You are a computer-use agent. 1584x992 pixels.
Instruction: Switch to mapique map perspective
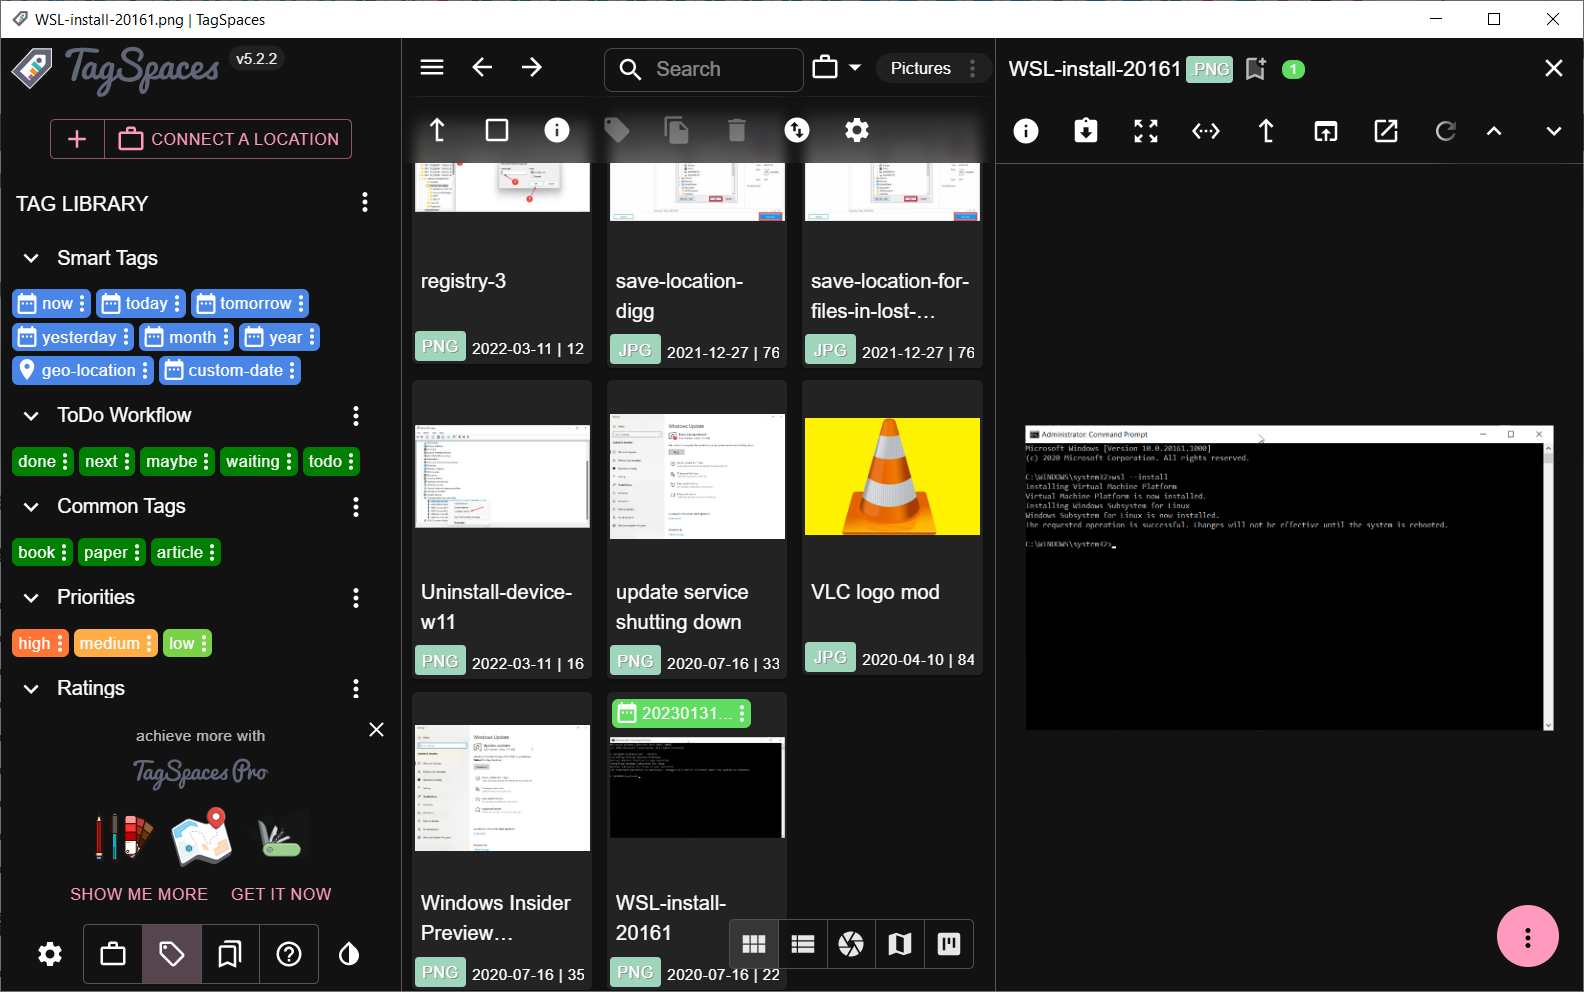coord(900,944)
